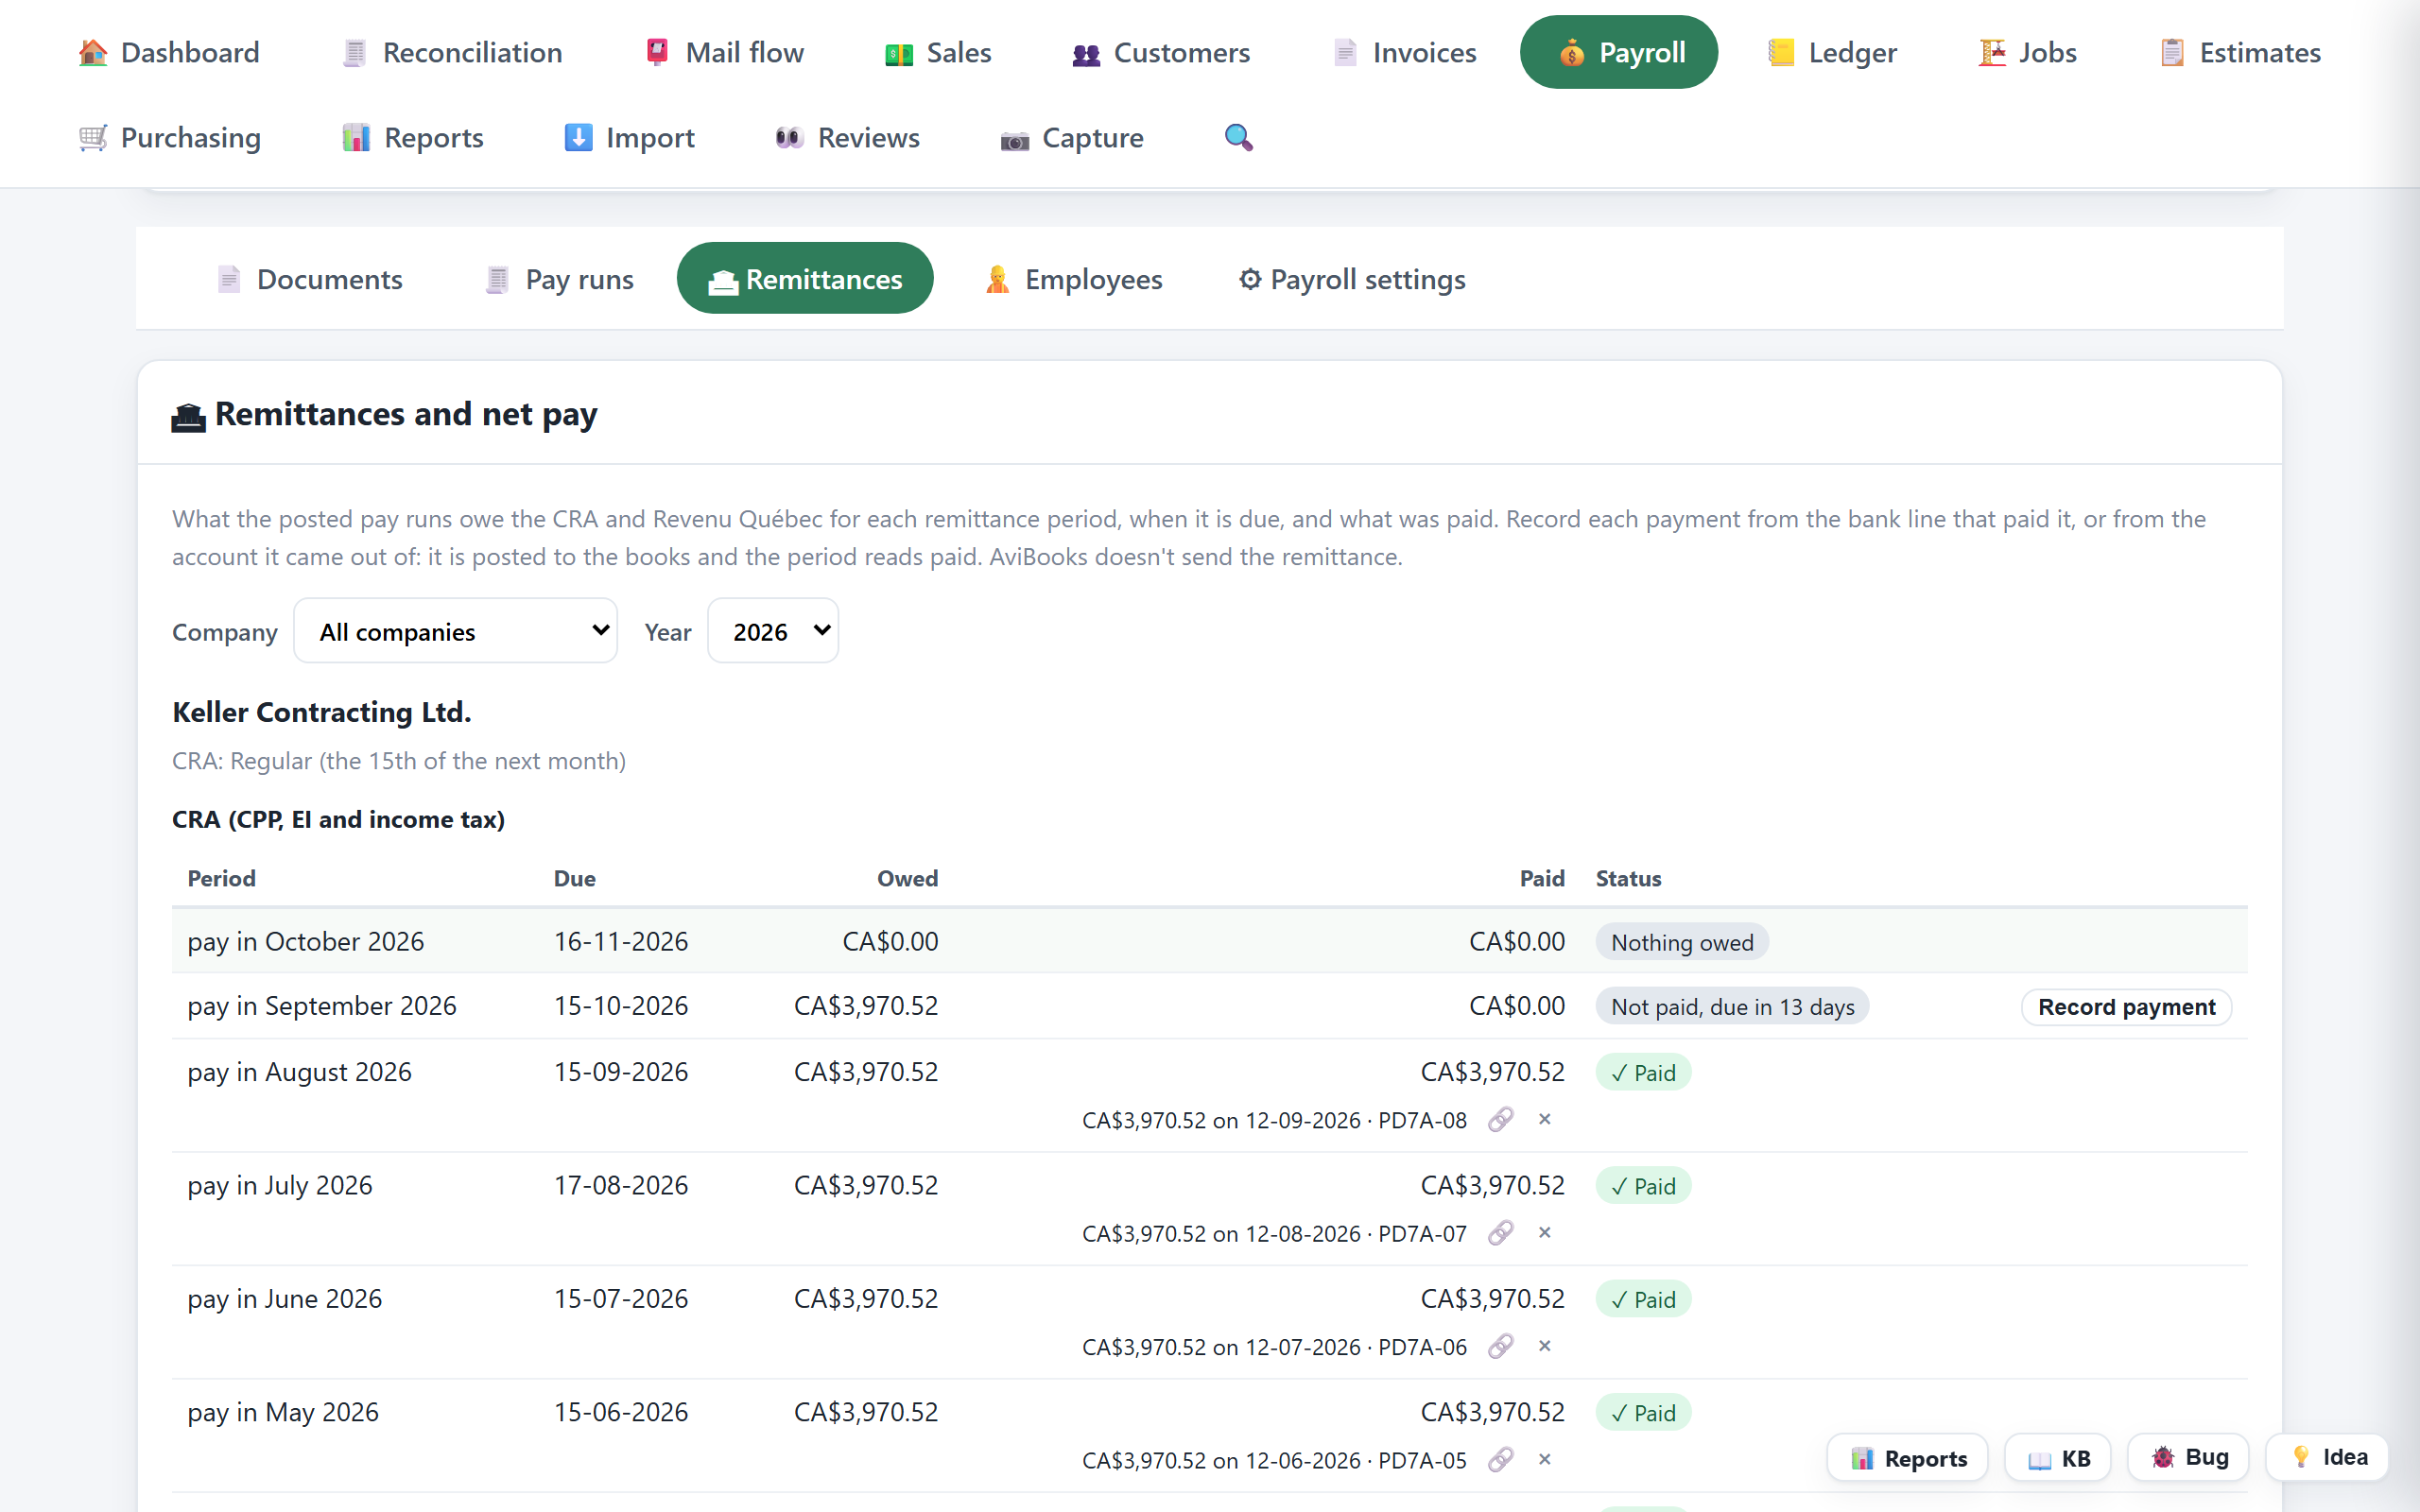Go to Dashboard

169,52
